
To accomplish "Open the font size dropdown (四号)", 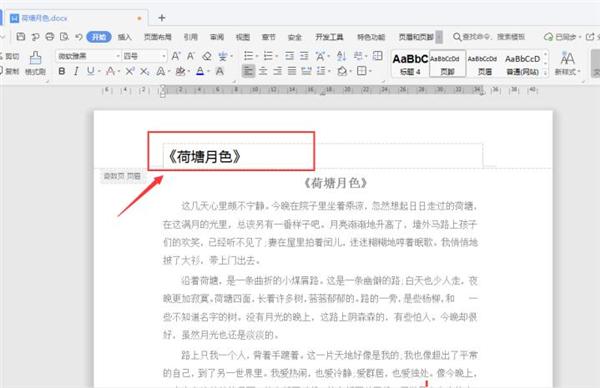I will (164, 57).
